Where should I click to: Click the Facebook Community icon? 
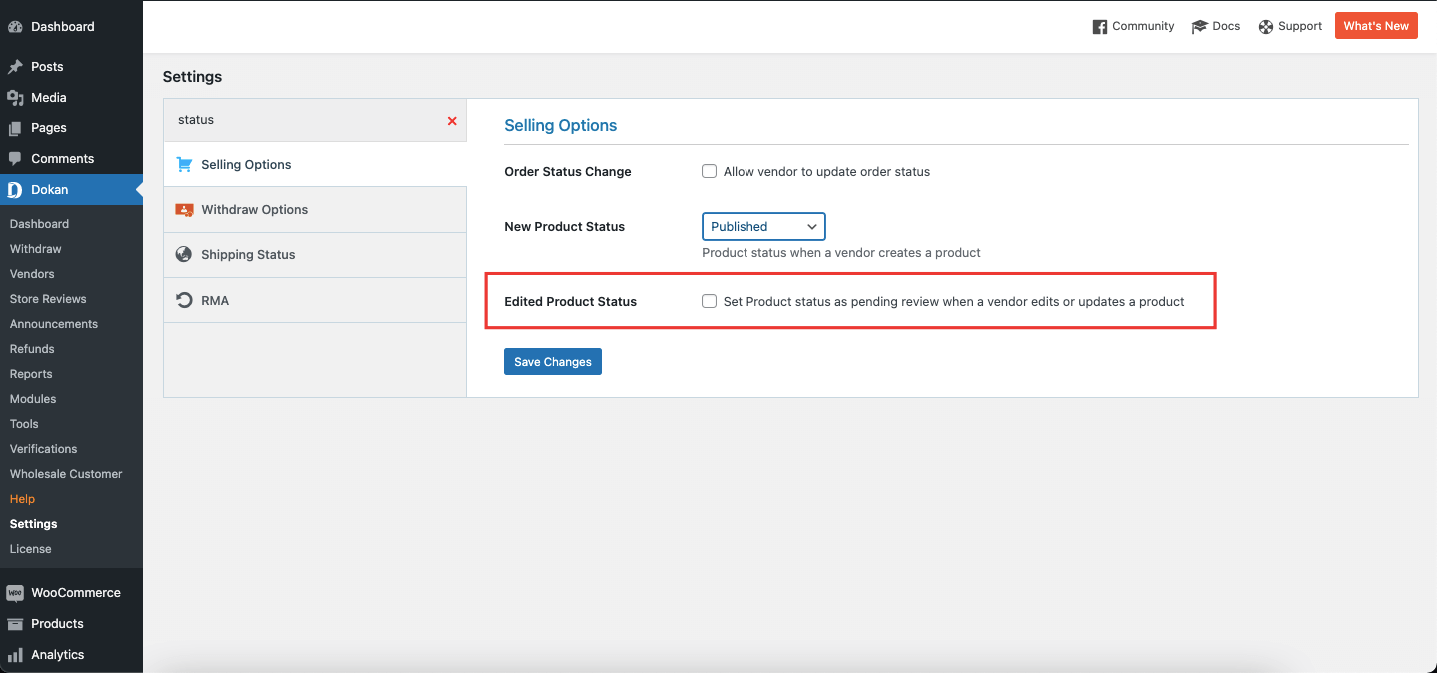click(1100, 27)
